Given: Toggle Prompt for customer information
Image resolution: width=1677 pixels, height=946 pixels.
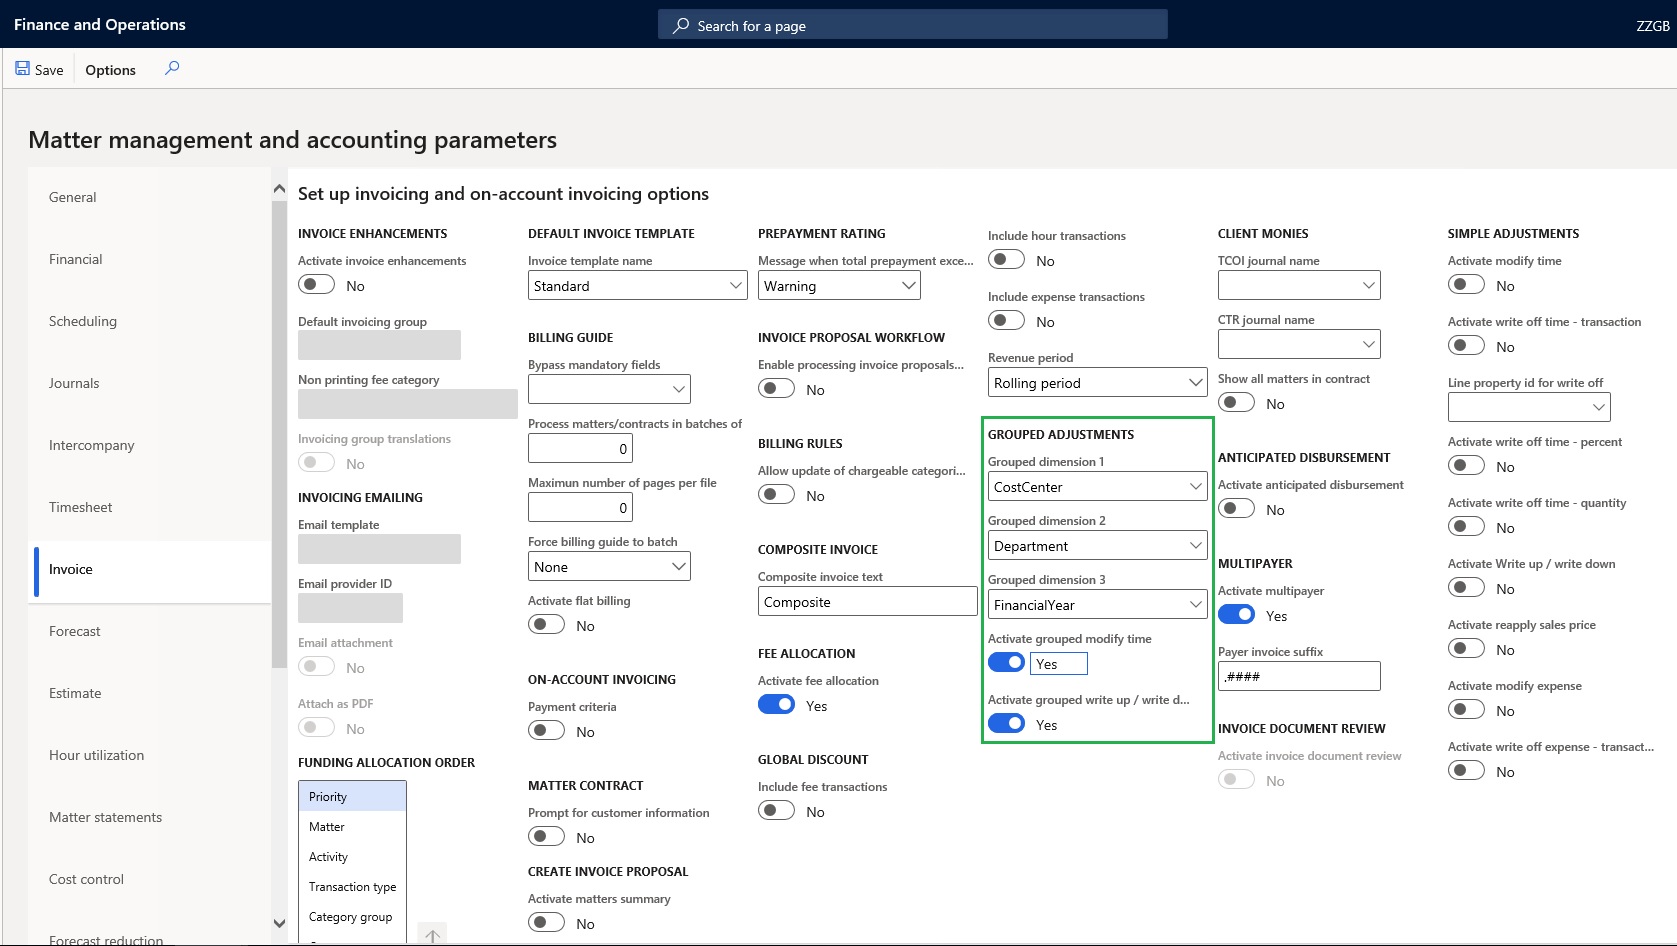Looking at the screenshot, I should [546, 837].
